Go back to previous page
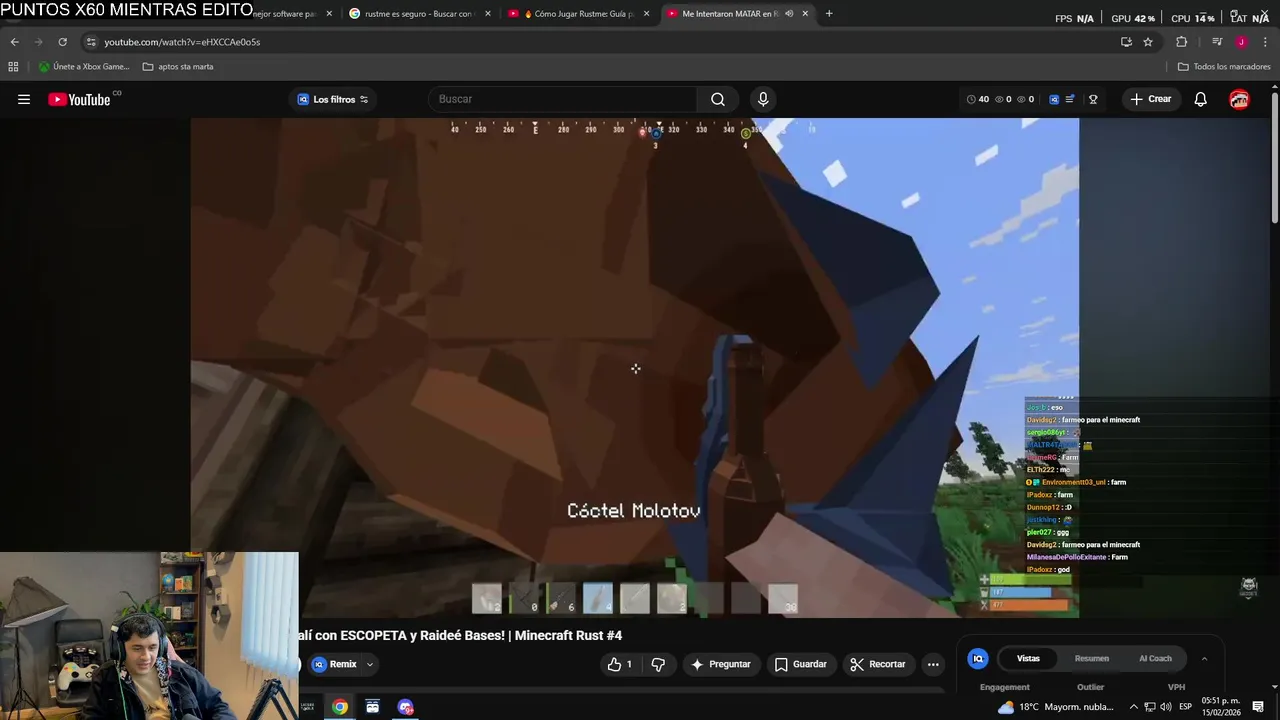Viewport: 1280px width, 720px height. pyautogui.click(x=14, y=42)
